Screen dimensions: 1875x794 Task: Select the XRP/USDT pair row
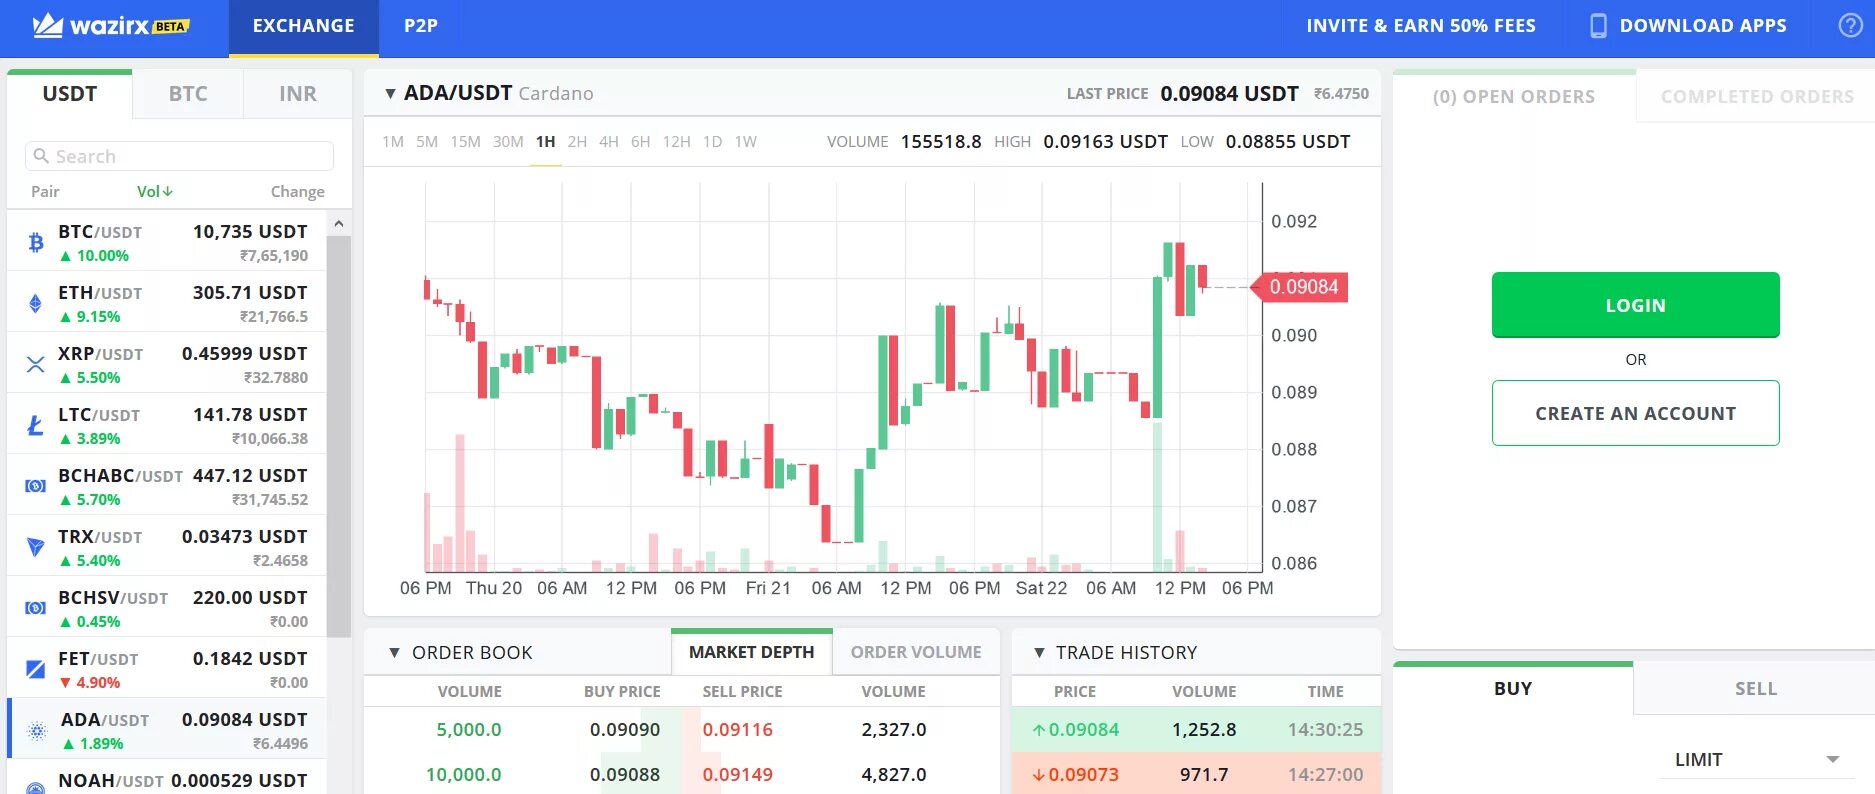[167, 364]
